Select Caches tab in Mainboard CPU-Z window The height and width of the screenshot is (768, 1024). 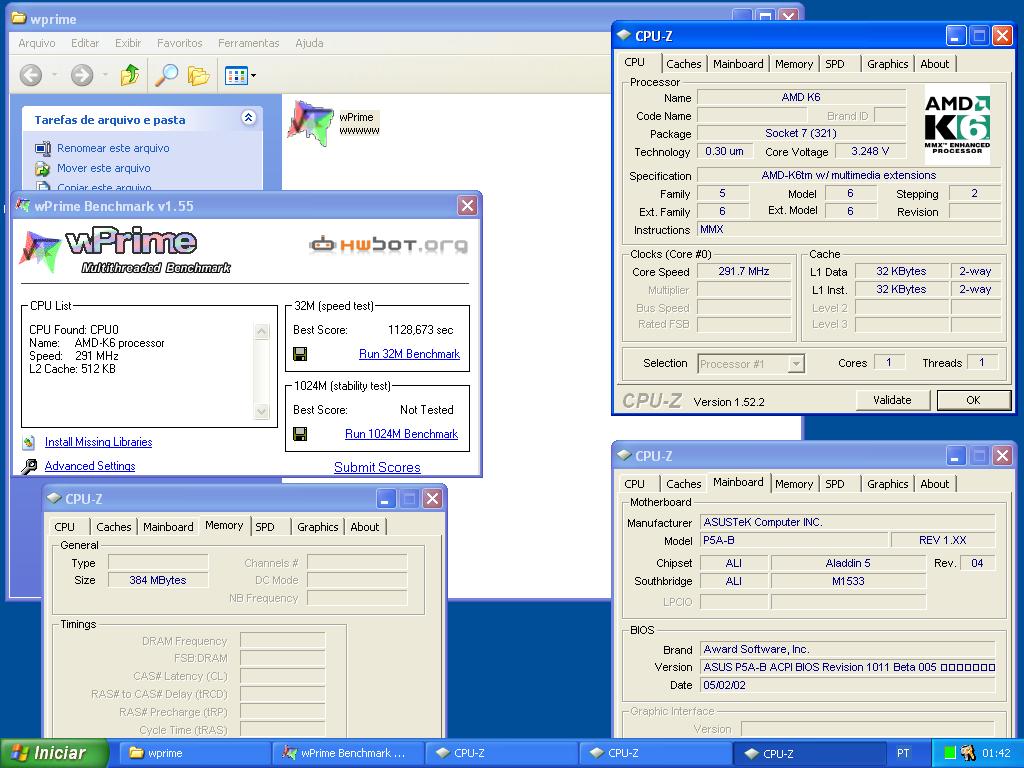(x=683, y=484)
